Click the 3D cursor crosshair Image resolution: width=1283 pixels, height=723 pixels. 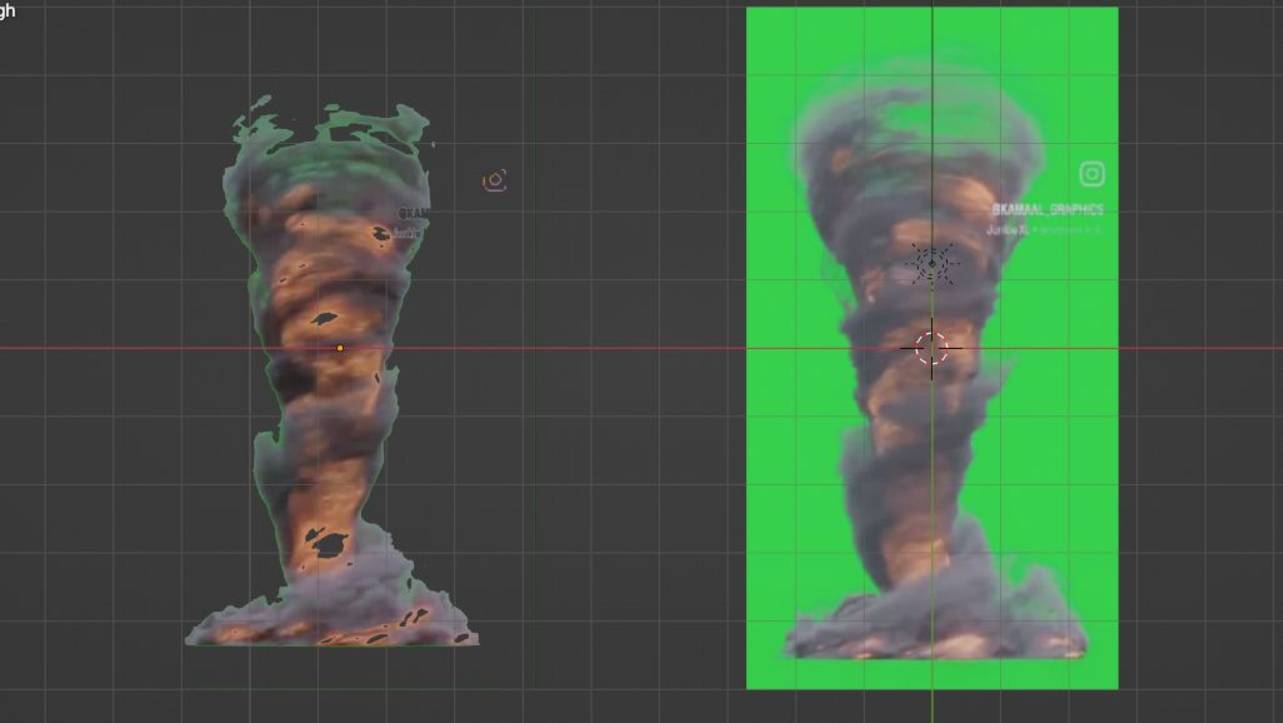coord(931,348)
